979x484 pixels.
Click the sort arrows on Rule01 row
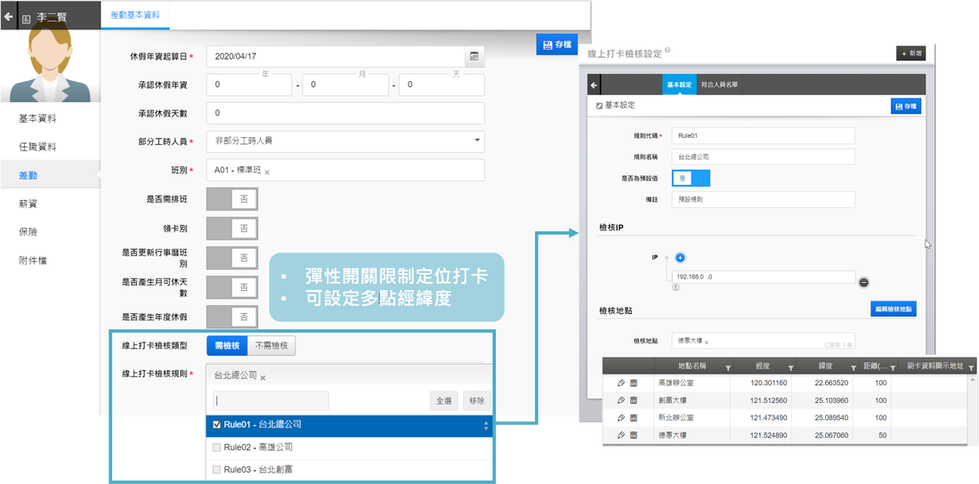click(x=486, y=426)
